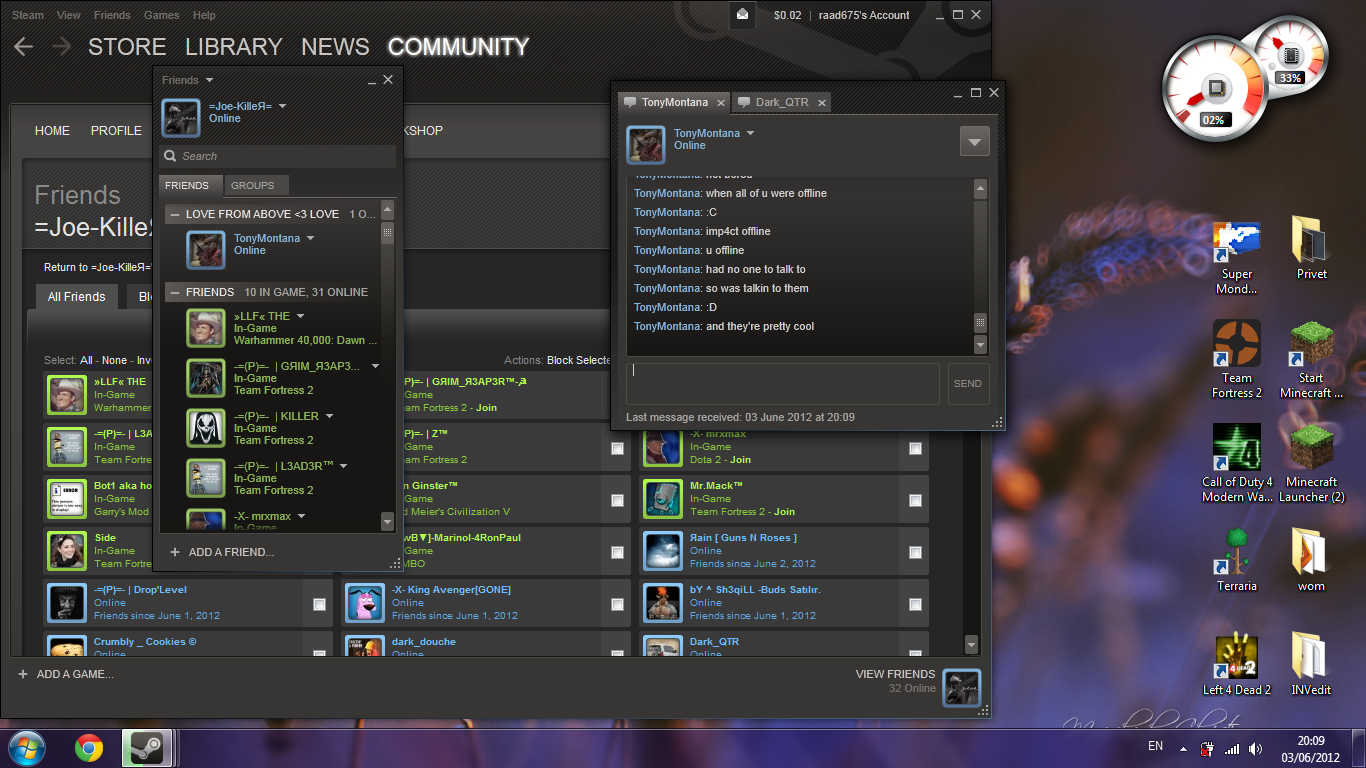This screenshot has width=1366, height=768.
Task: Collapse the LOVE FROM ABOVE <3 LOVE group
Action: [x=174, y=214]
